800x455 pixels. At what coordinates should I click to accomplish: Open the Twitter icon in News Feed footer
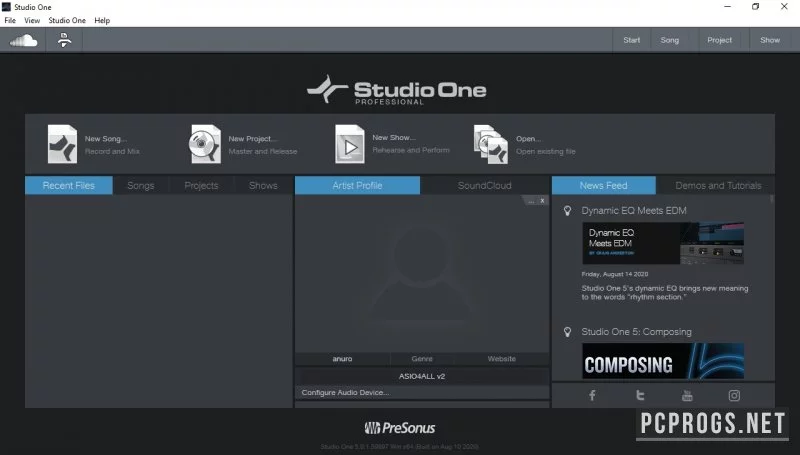point(640,395)
